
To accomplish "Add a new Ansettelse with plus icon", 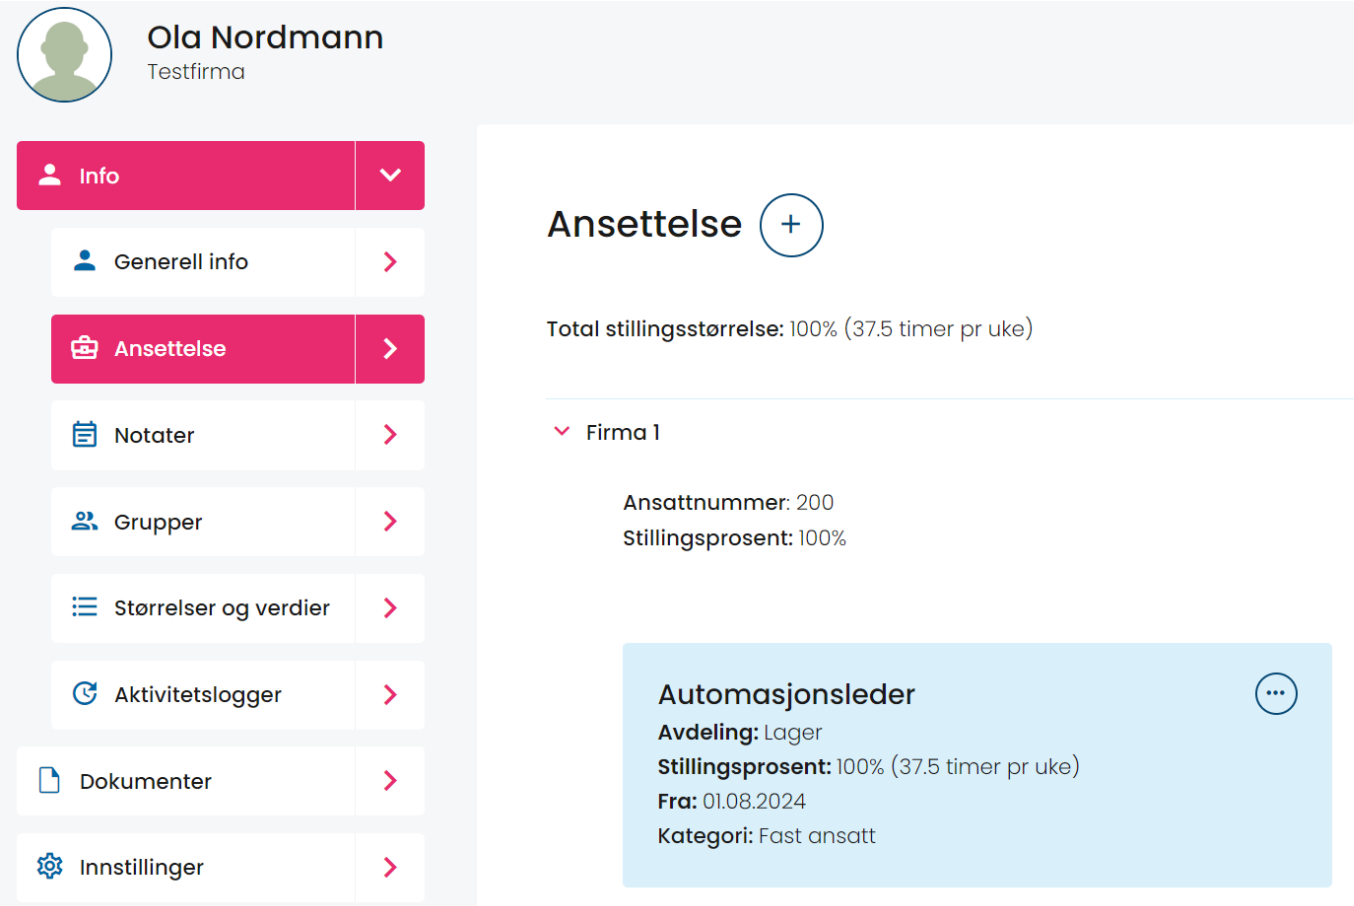I will point(791,225).
